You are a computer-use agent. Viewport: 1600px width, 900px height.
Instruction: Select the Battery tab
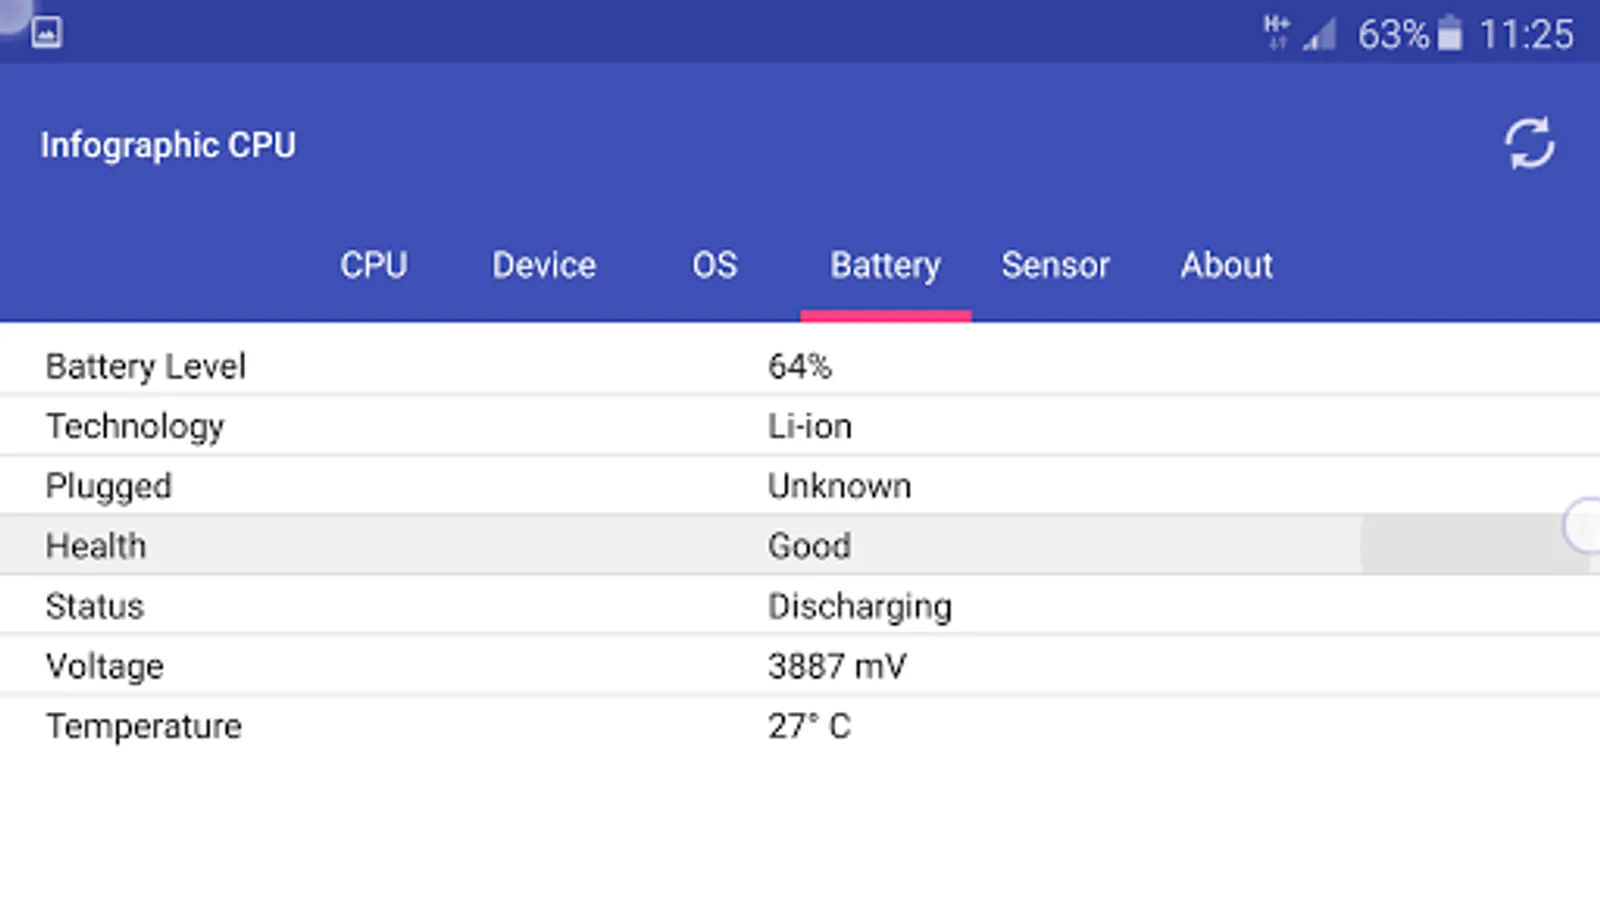(x=885, y=265)
